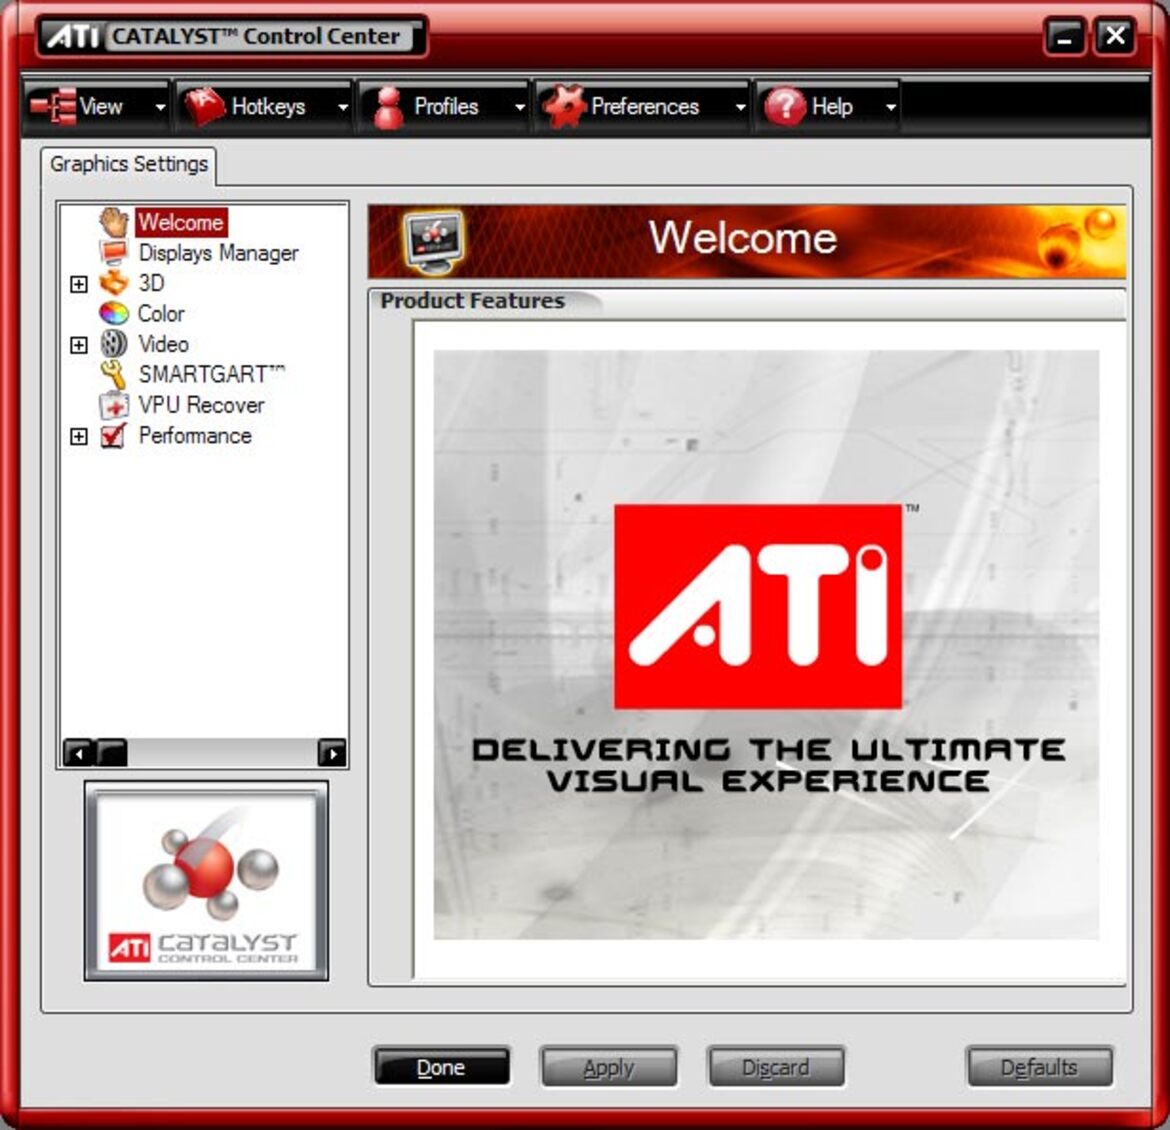Click the Discard button
Screen dimensions: 1170x1130
[776, 1067]
